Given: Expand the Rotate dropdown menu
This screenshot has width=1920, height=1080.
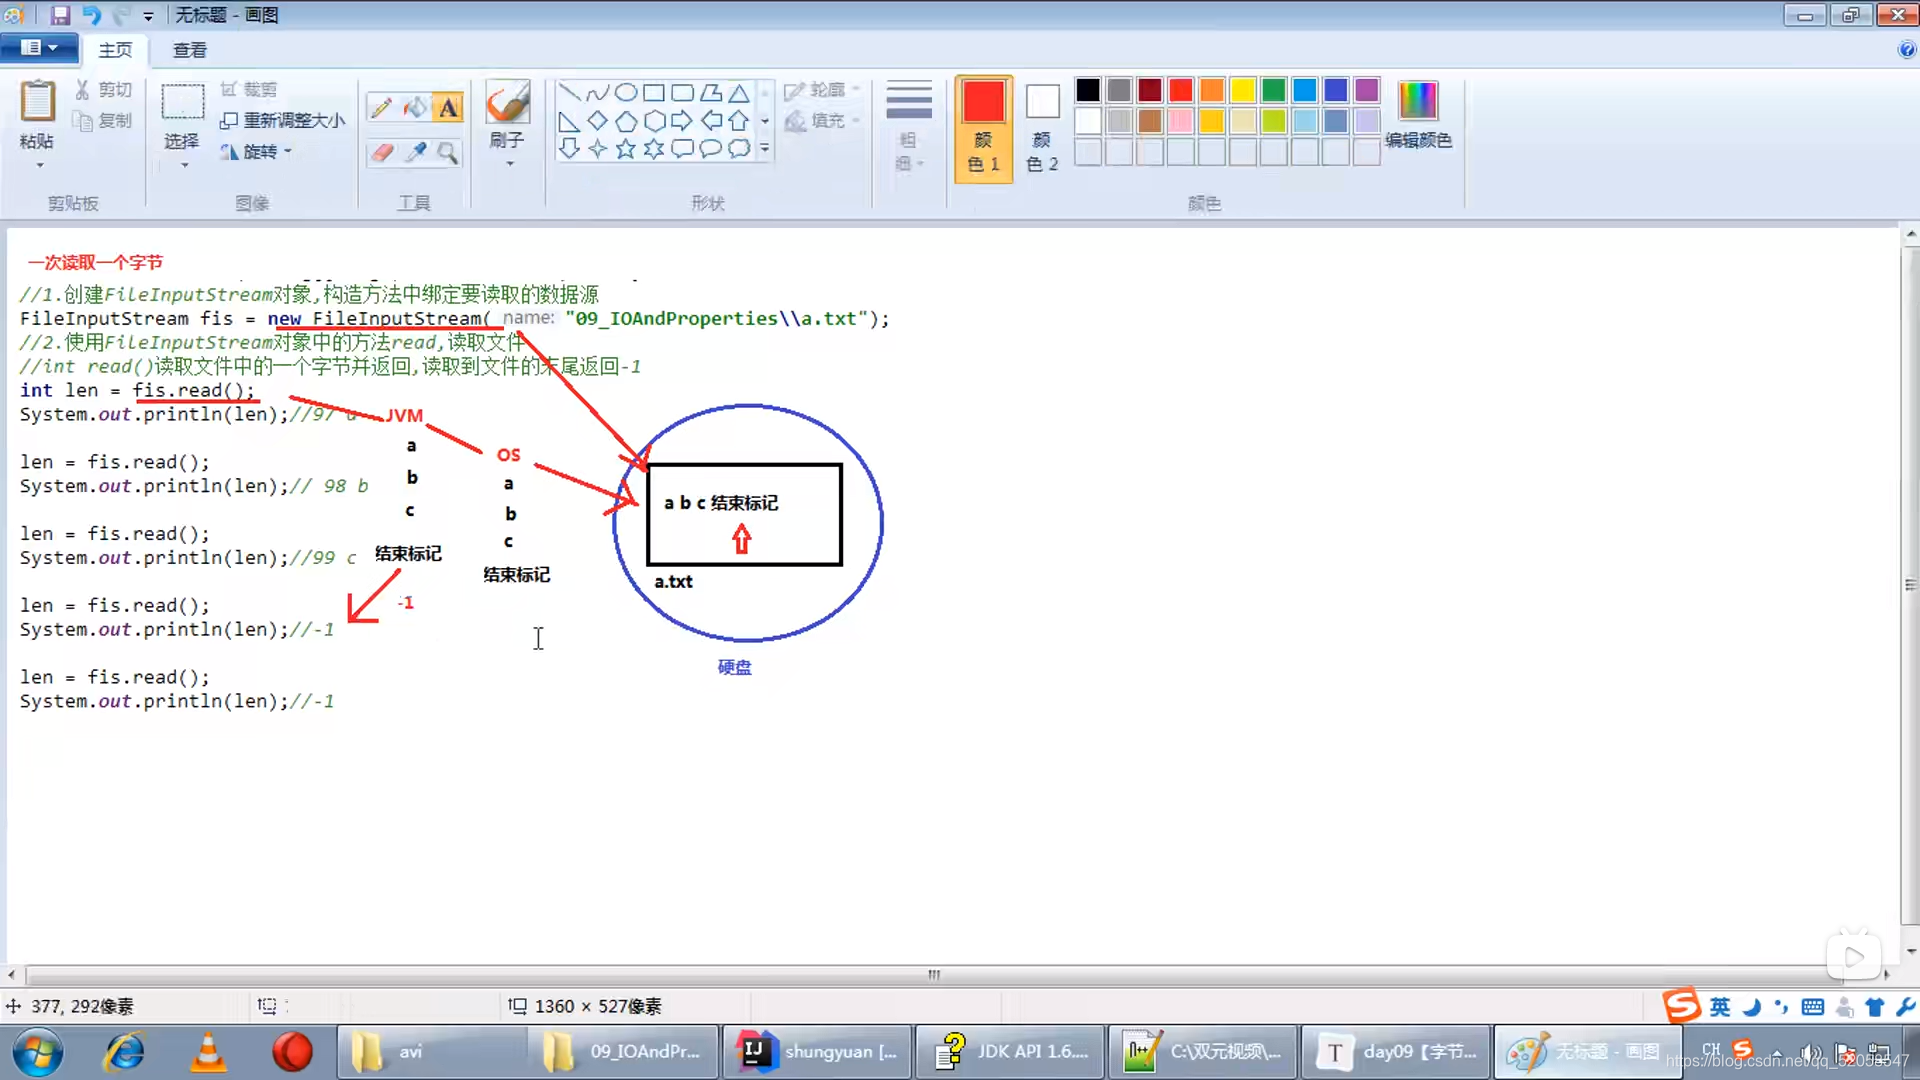Looking at the screenshot, I should [x=288, y=152].
